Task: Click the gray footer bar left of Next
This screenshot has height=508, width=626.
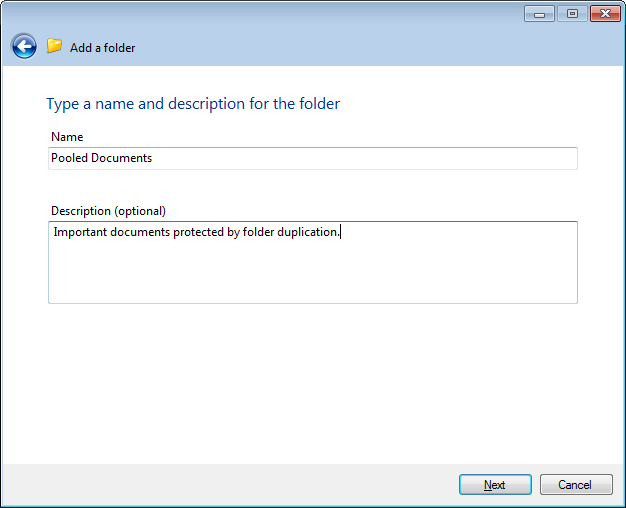Action: coord(230,484)
